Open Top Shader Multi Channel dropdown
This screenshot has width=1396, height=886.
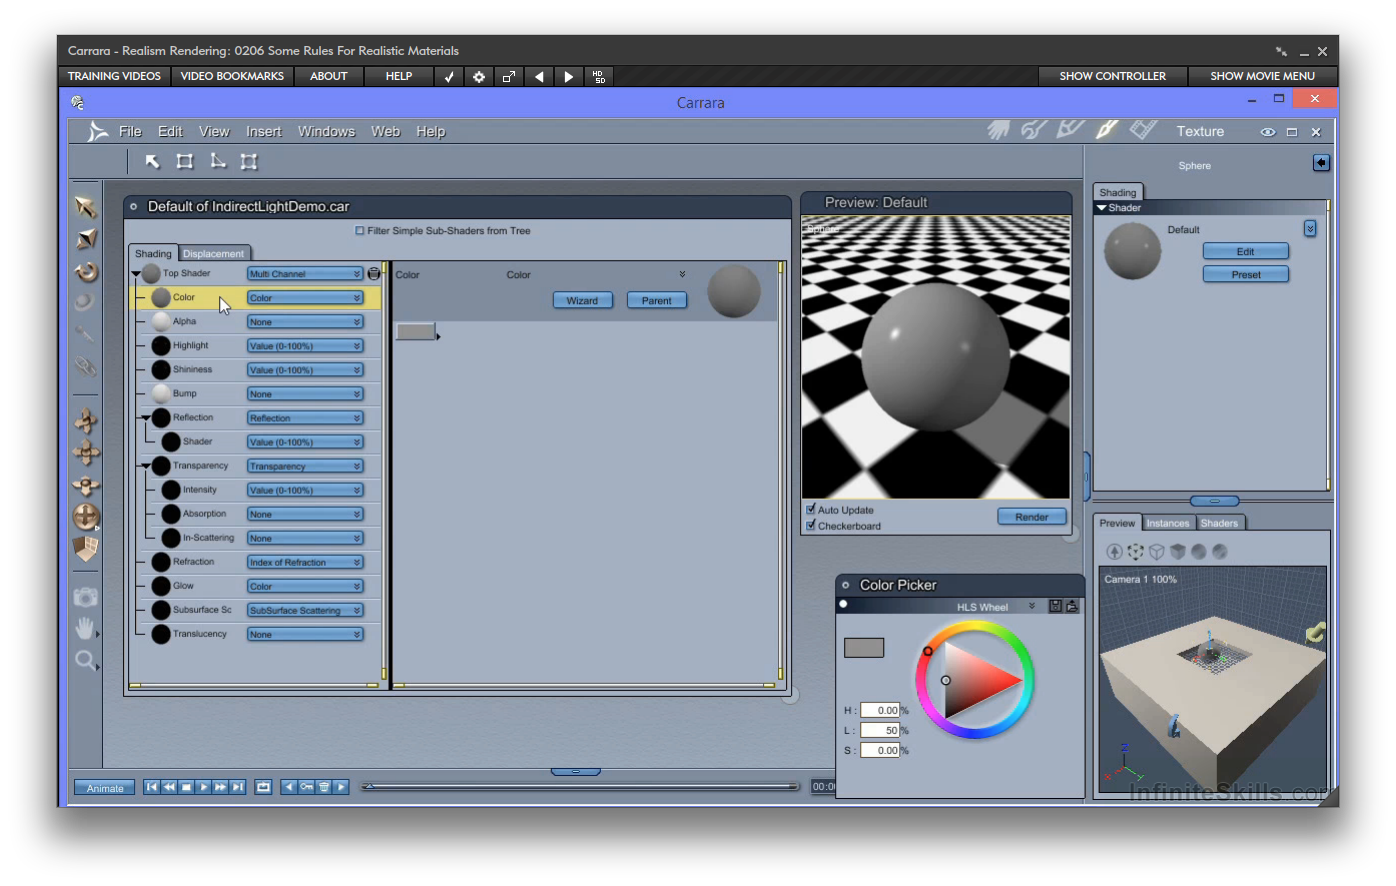305,273
